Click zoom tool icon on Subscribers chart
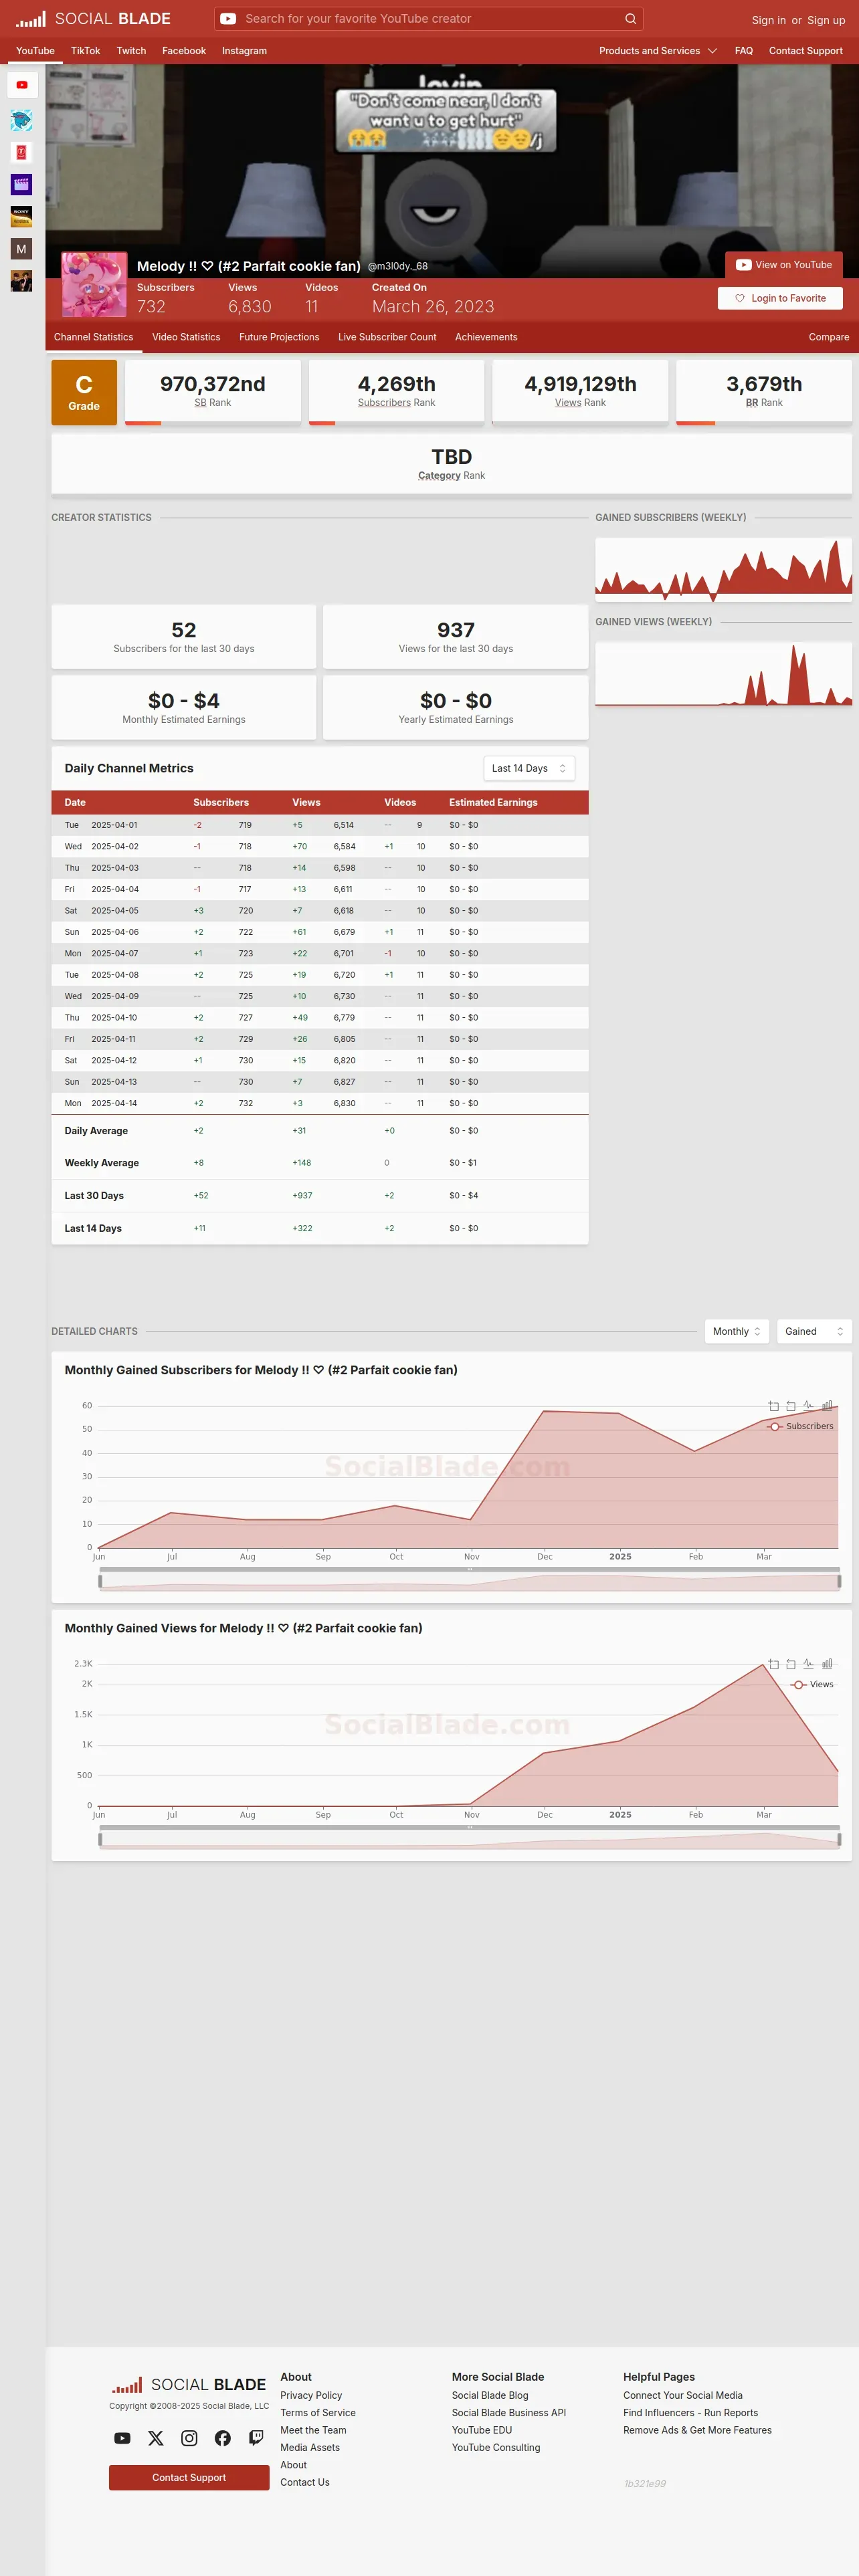 (773, 1406)
